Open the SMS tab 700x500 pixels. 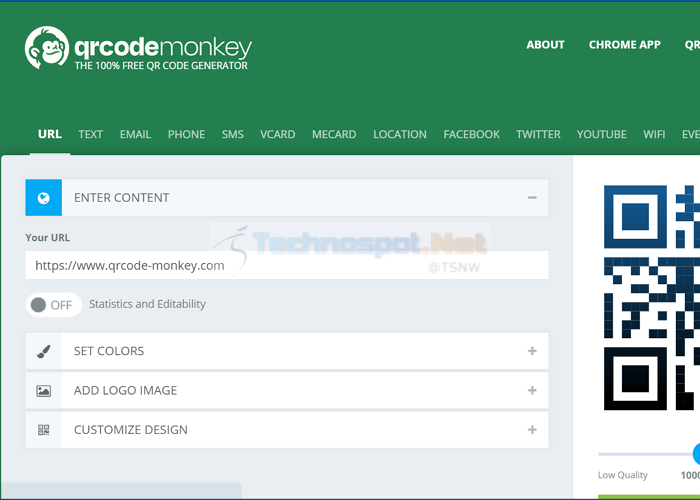pos(233,134)
